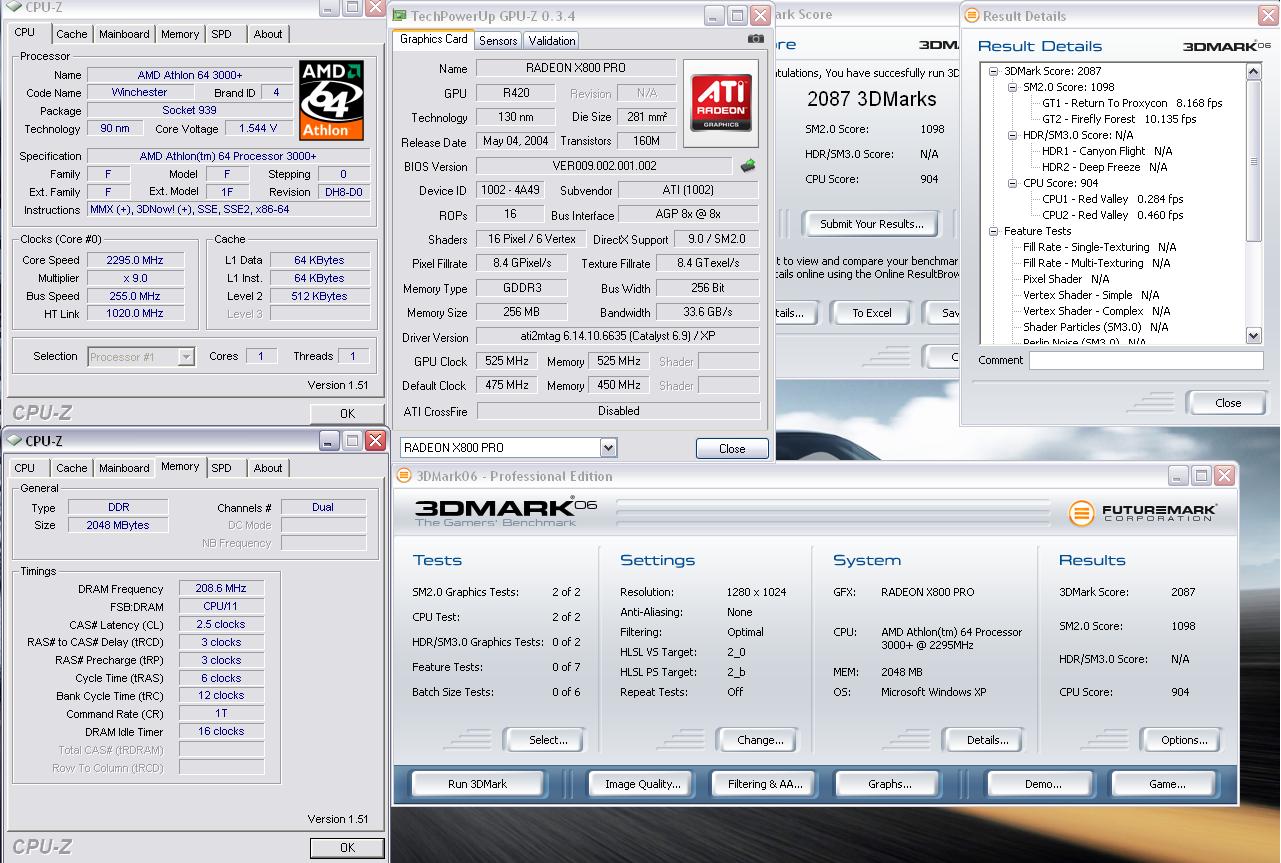The height and width of the screenshot is (863, 1281).
Task: Collapse the 3DMark Score: 2087 tree node
Action: tap(994, 71)
